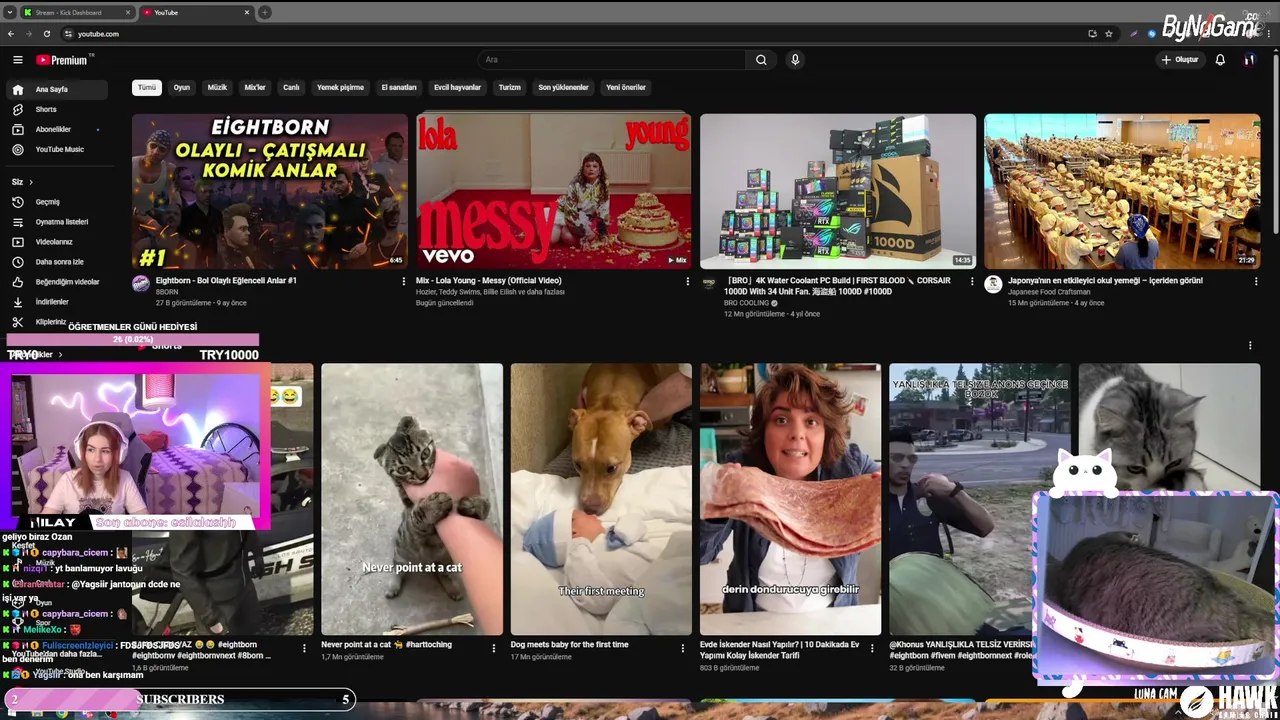Select the Canlı filter chip
The width and height of the screenshot is (1280, 720).
click(x=291, y=87)
